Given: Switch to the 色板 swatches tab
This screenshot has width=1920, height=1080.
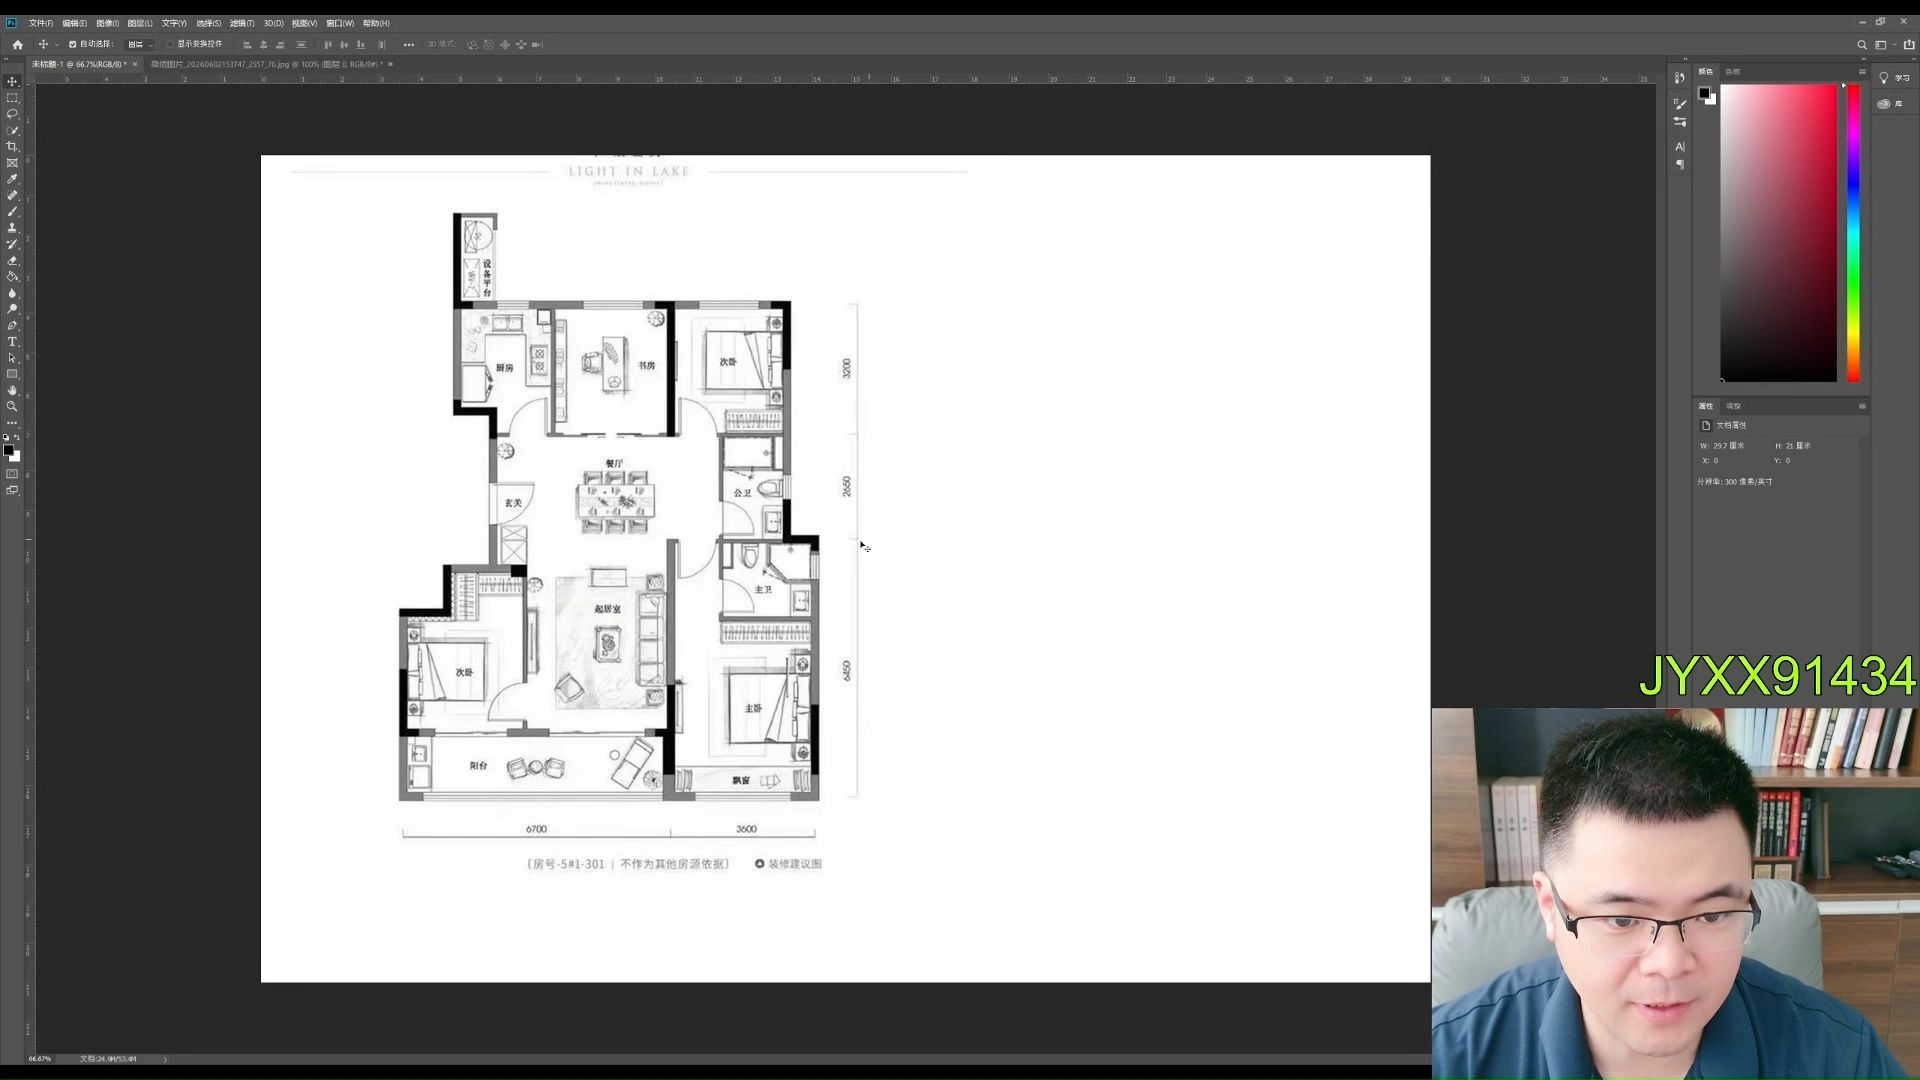Looking at the screenshot, I should pos(1733,72).
